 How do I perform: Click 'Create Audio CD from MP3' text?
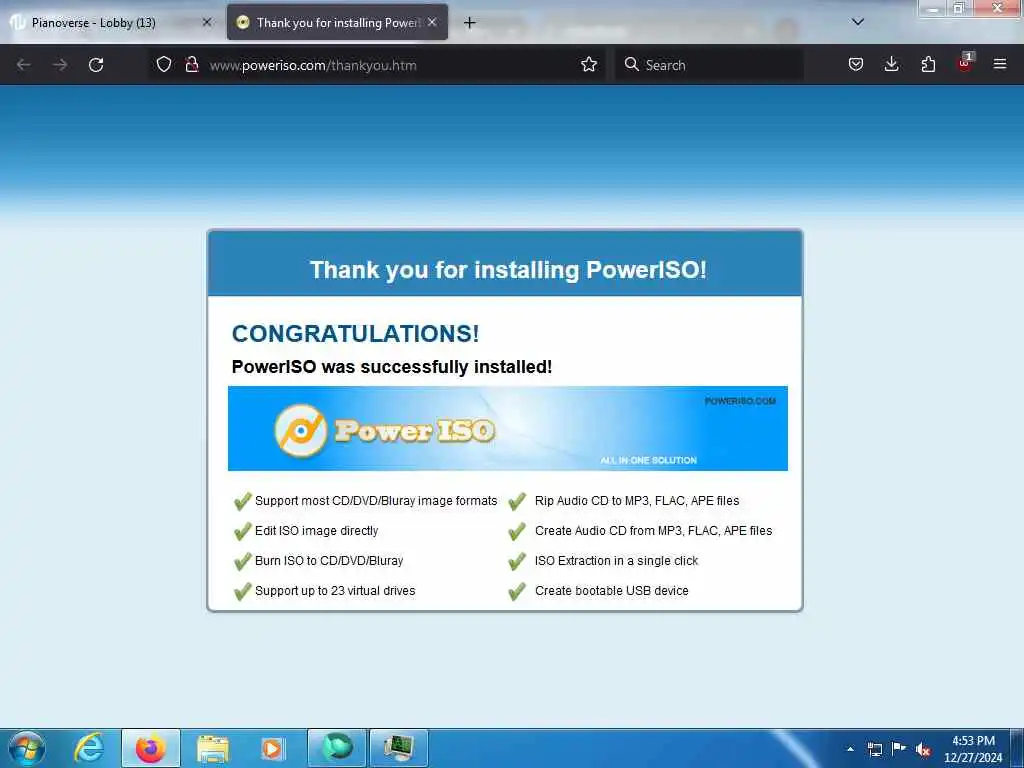tap(653, 531)
